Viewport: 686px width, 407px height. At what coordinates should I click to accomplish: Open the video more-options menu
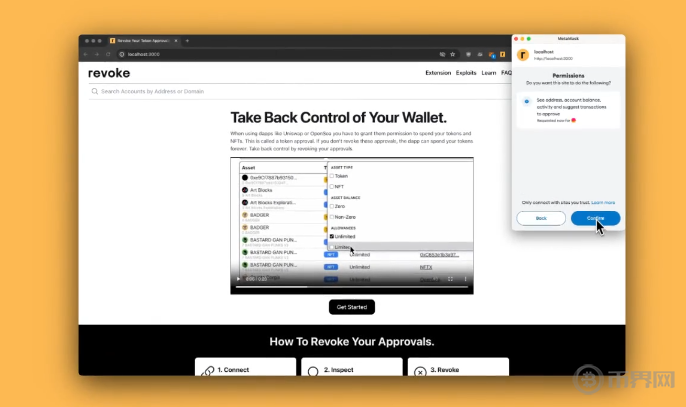click(465, 279)
